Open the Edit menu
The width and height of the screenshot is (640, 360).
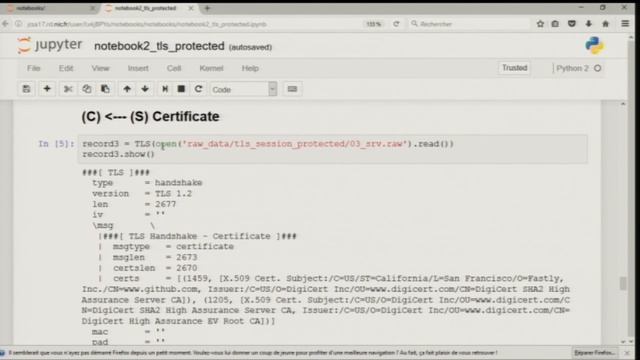[x=66, y=68]
